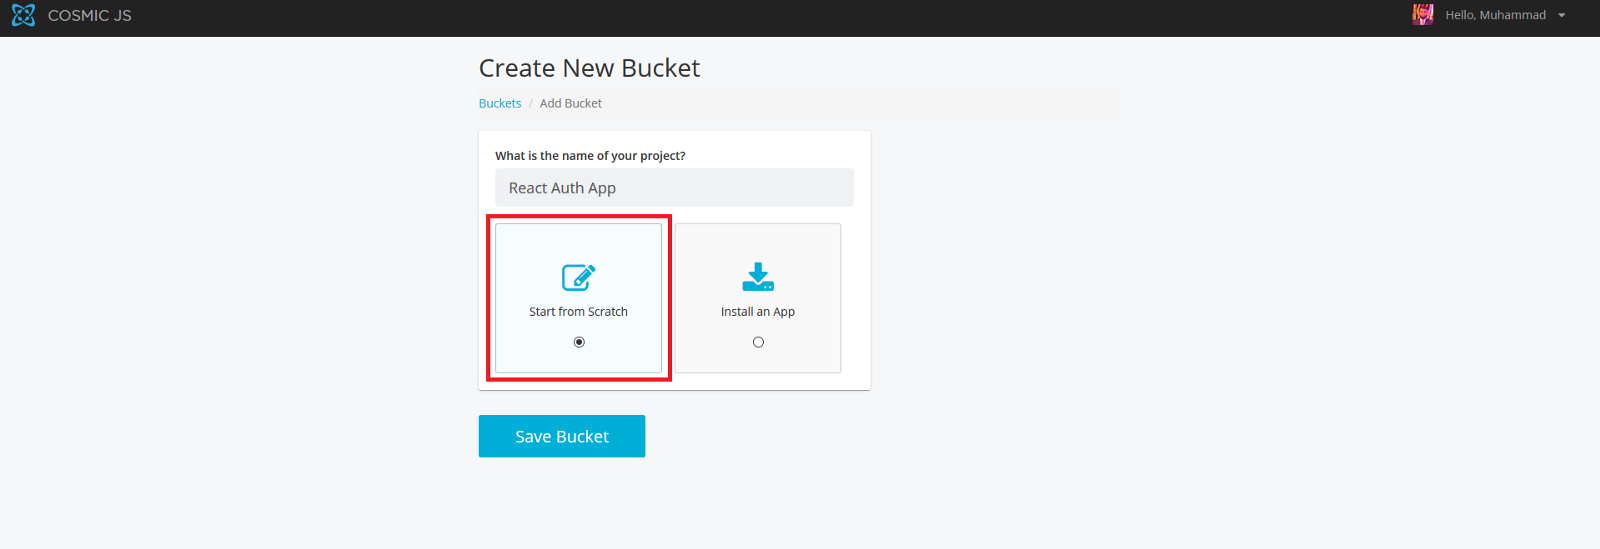This screenshot has height=549, width=1600.
Task: Click the project name question label
Action: point(590,156)
